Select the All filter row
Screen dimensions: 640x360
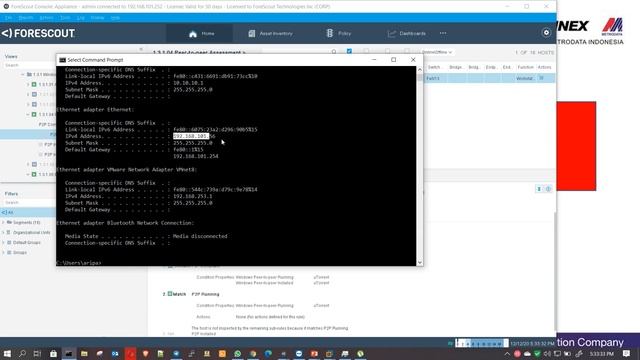point(28,212)
